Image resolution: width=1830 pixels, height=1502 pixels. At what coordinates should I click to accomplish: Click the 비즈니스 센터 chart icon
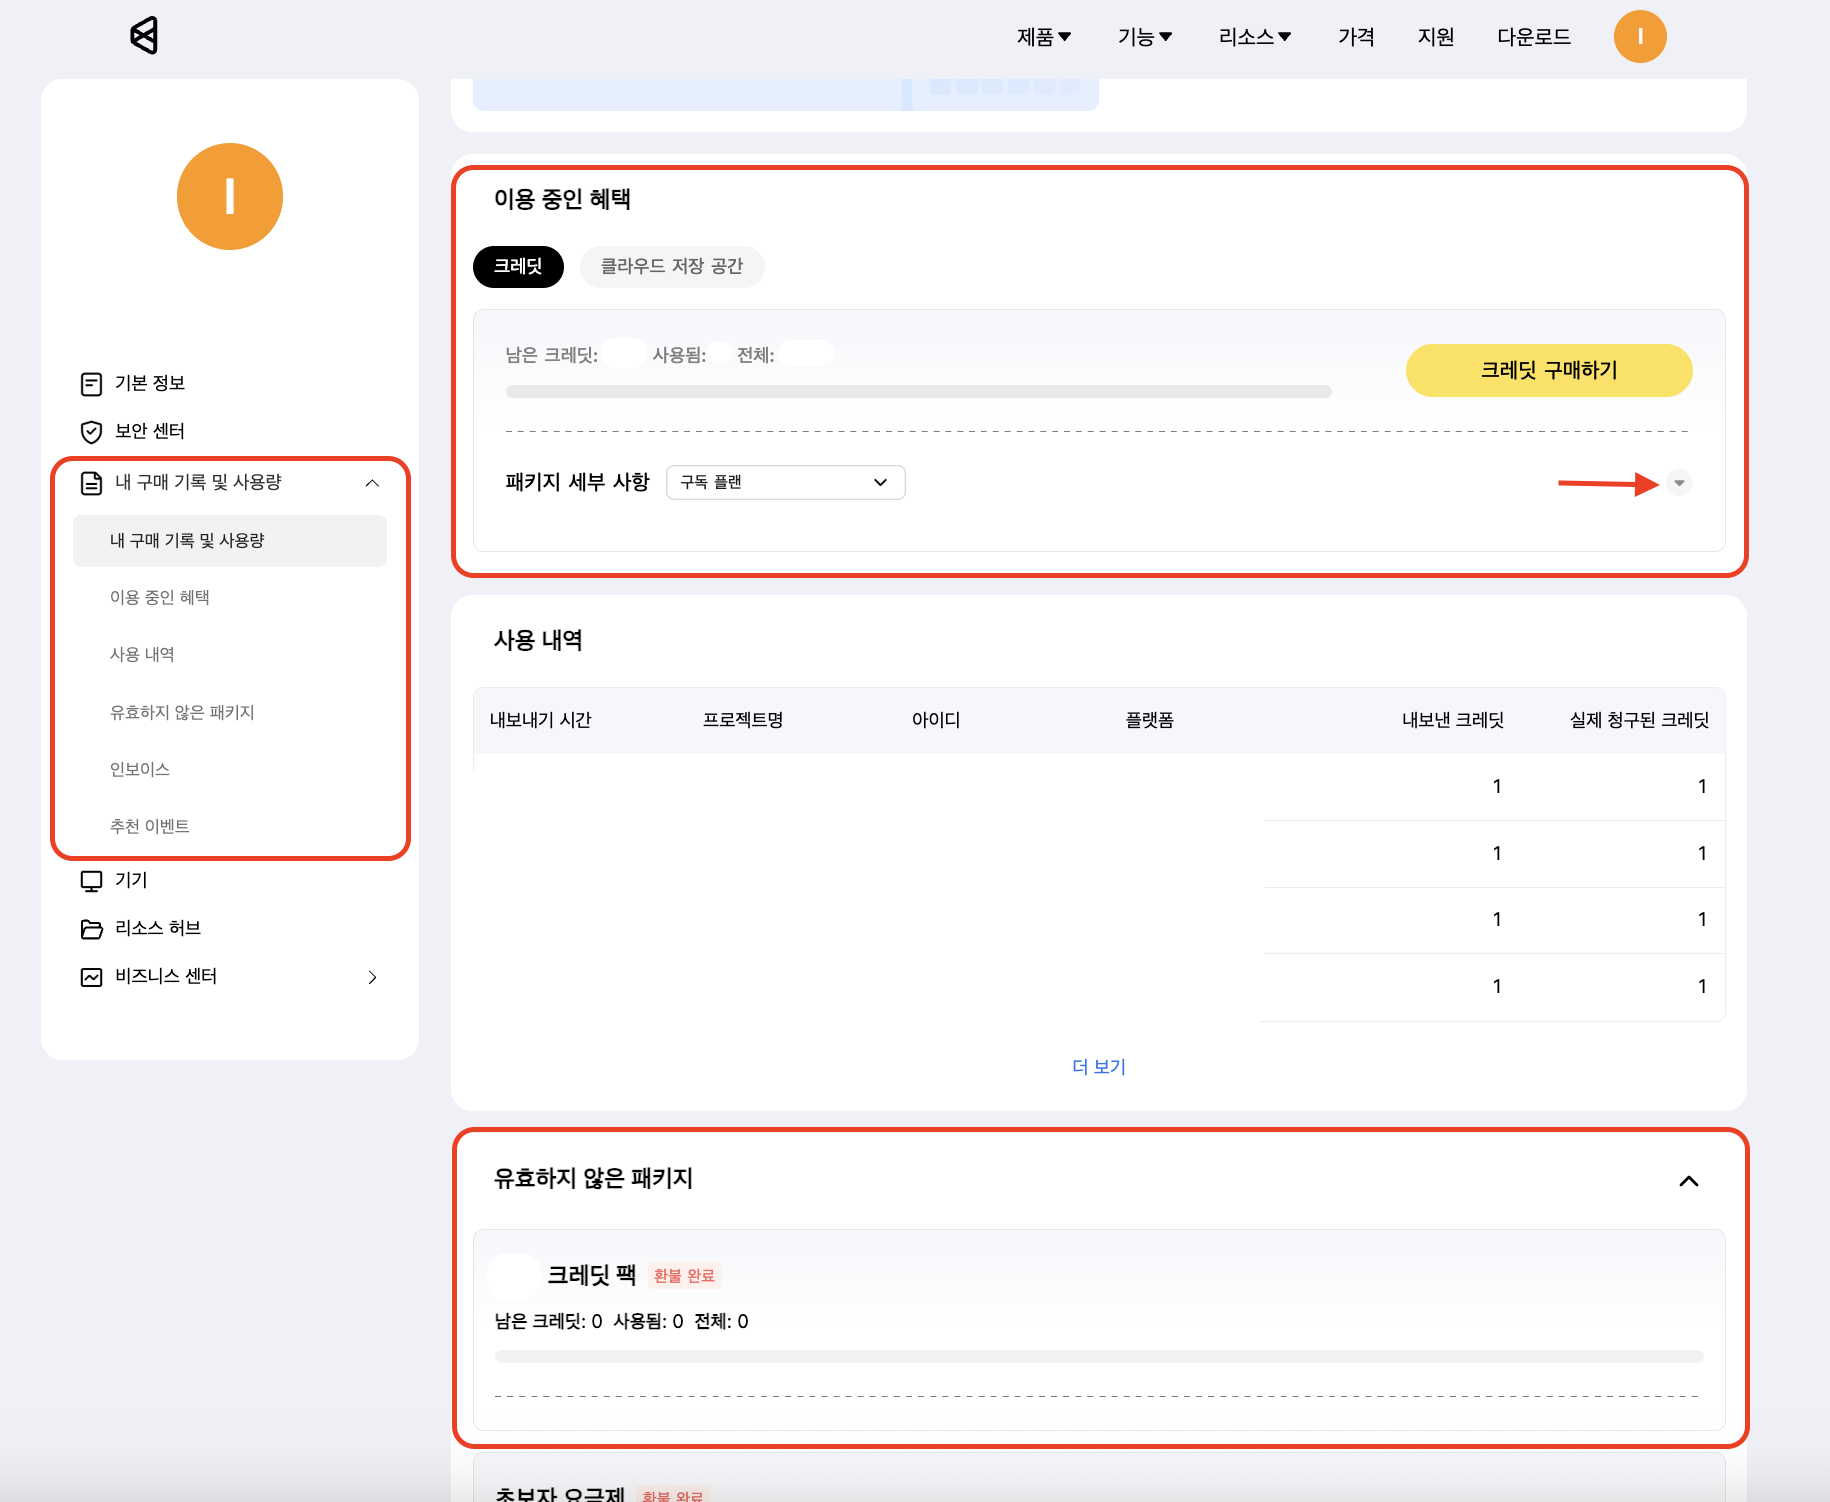pos(91,977)
